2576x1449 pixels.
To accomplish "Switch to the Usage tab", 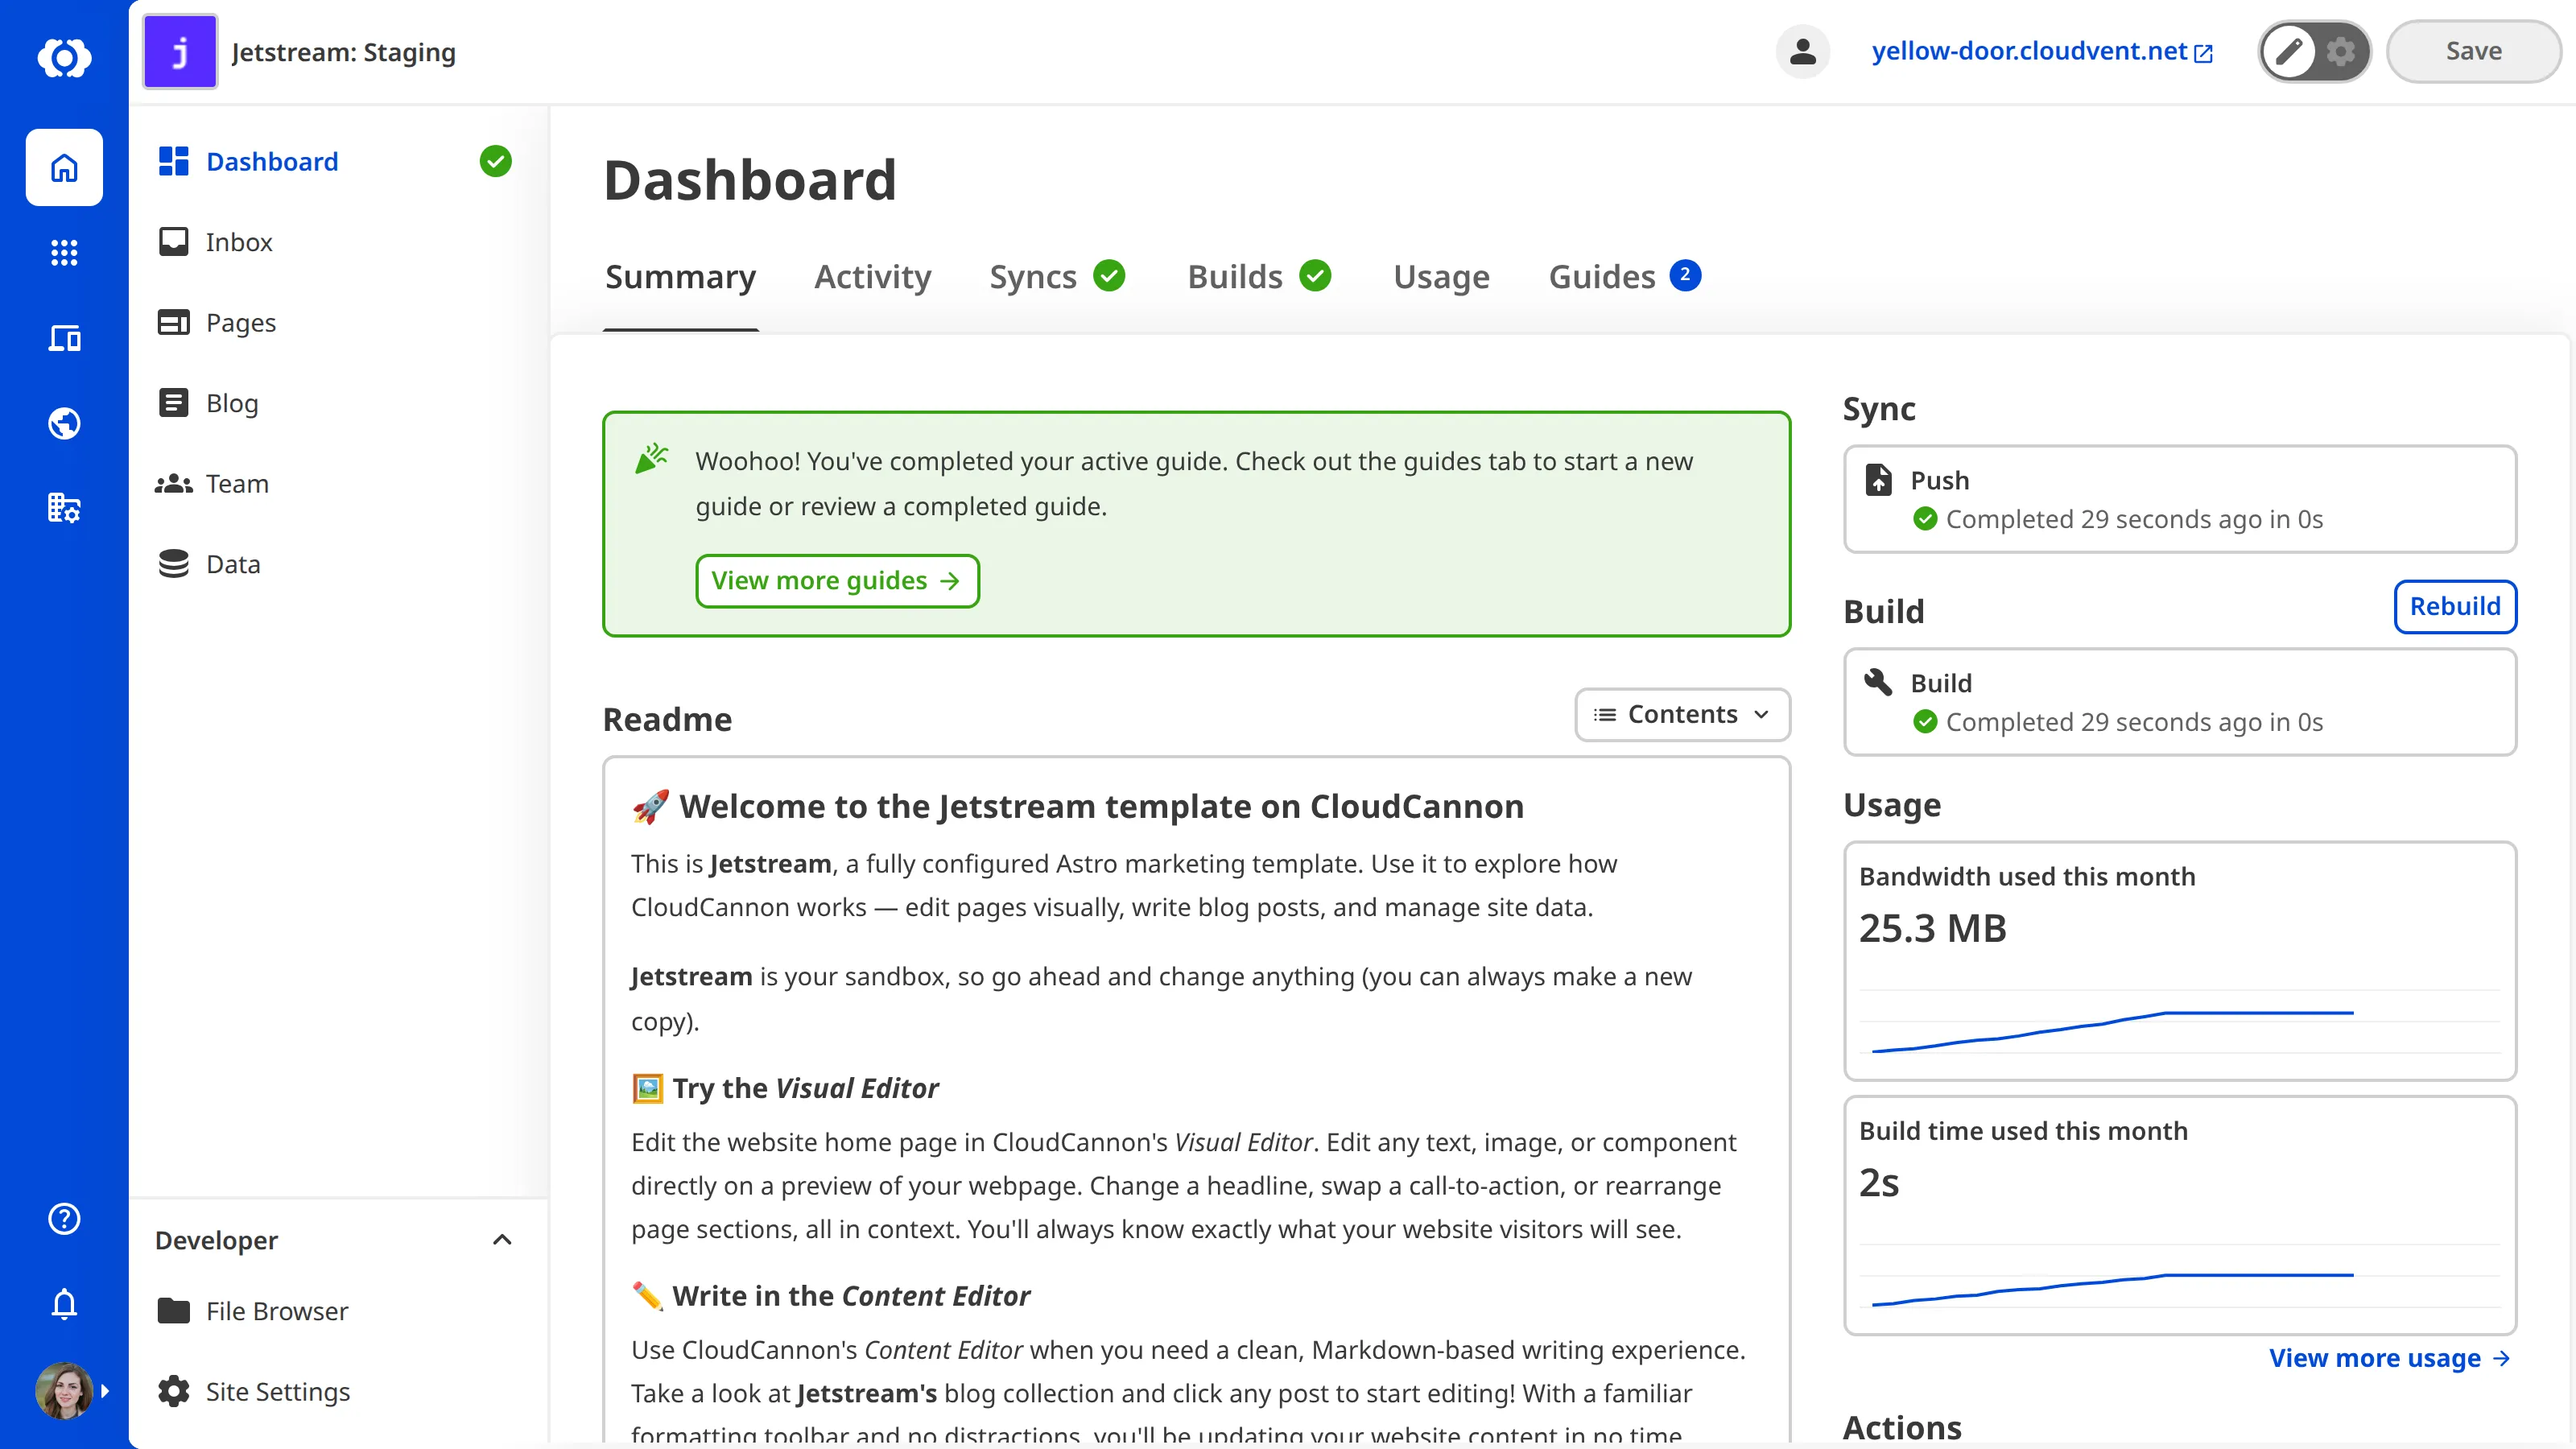I will click(x=1441, y=277).
